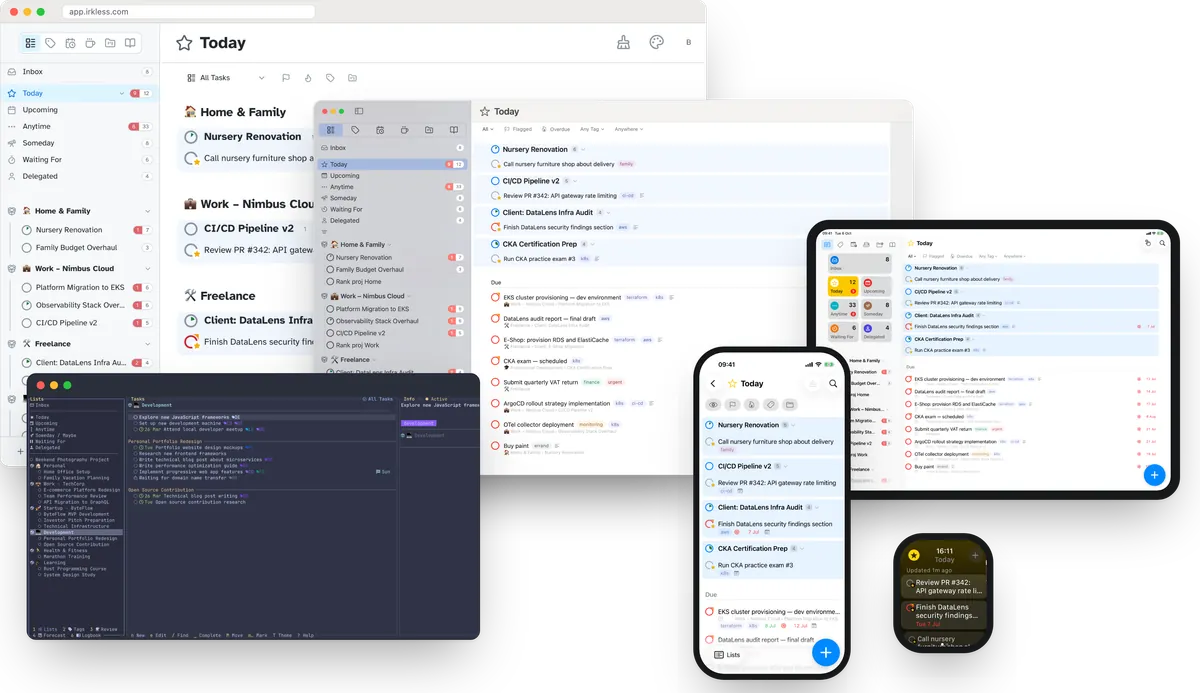Select the folder tab in browser window sidebar
Screen dimensions: 1200x693
coord(110,44)
